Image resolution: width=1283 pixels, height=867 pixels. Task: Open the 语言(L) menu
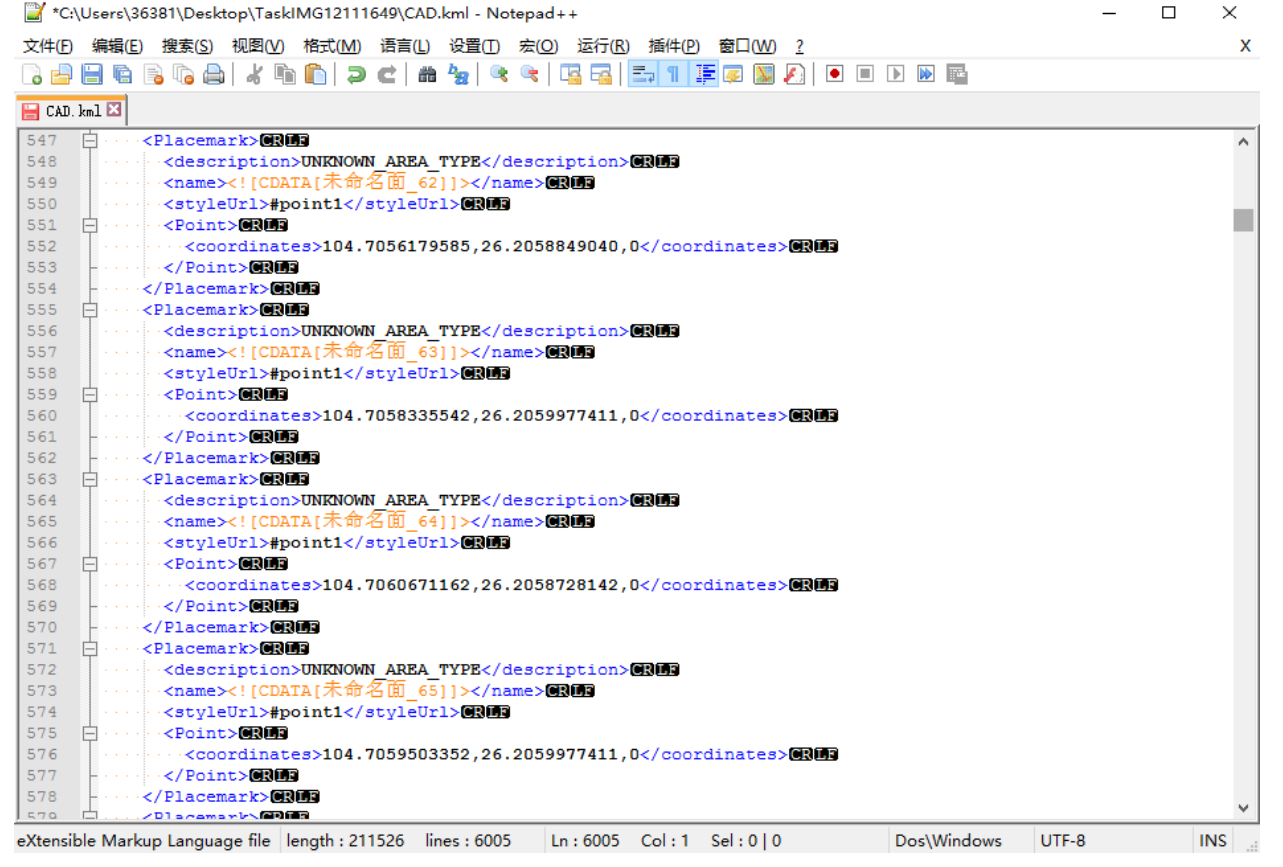tap(405, 46)
